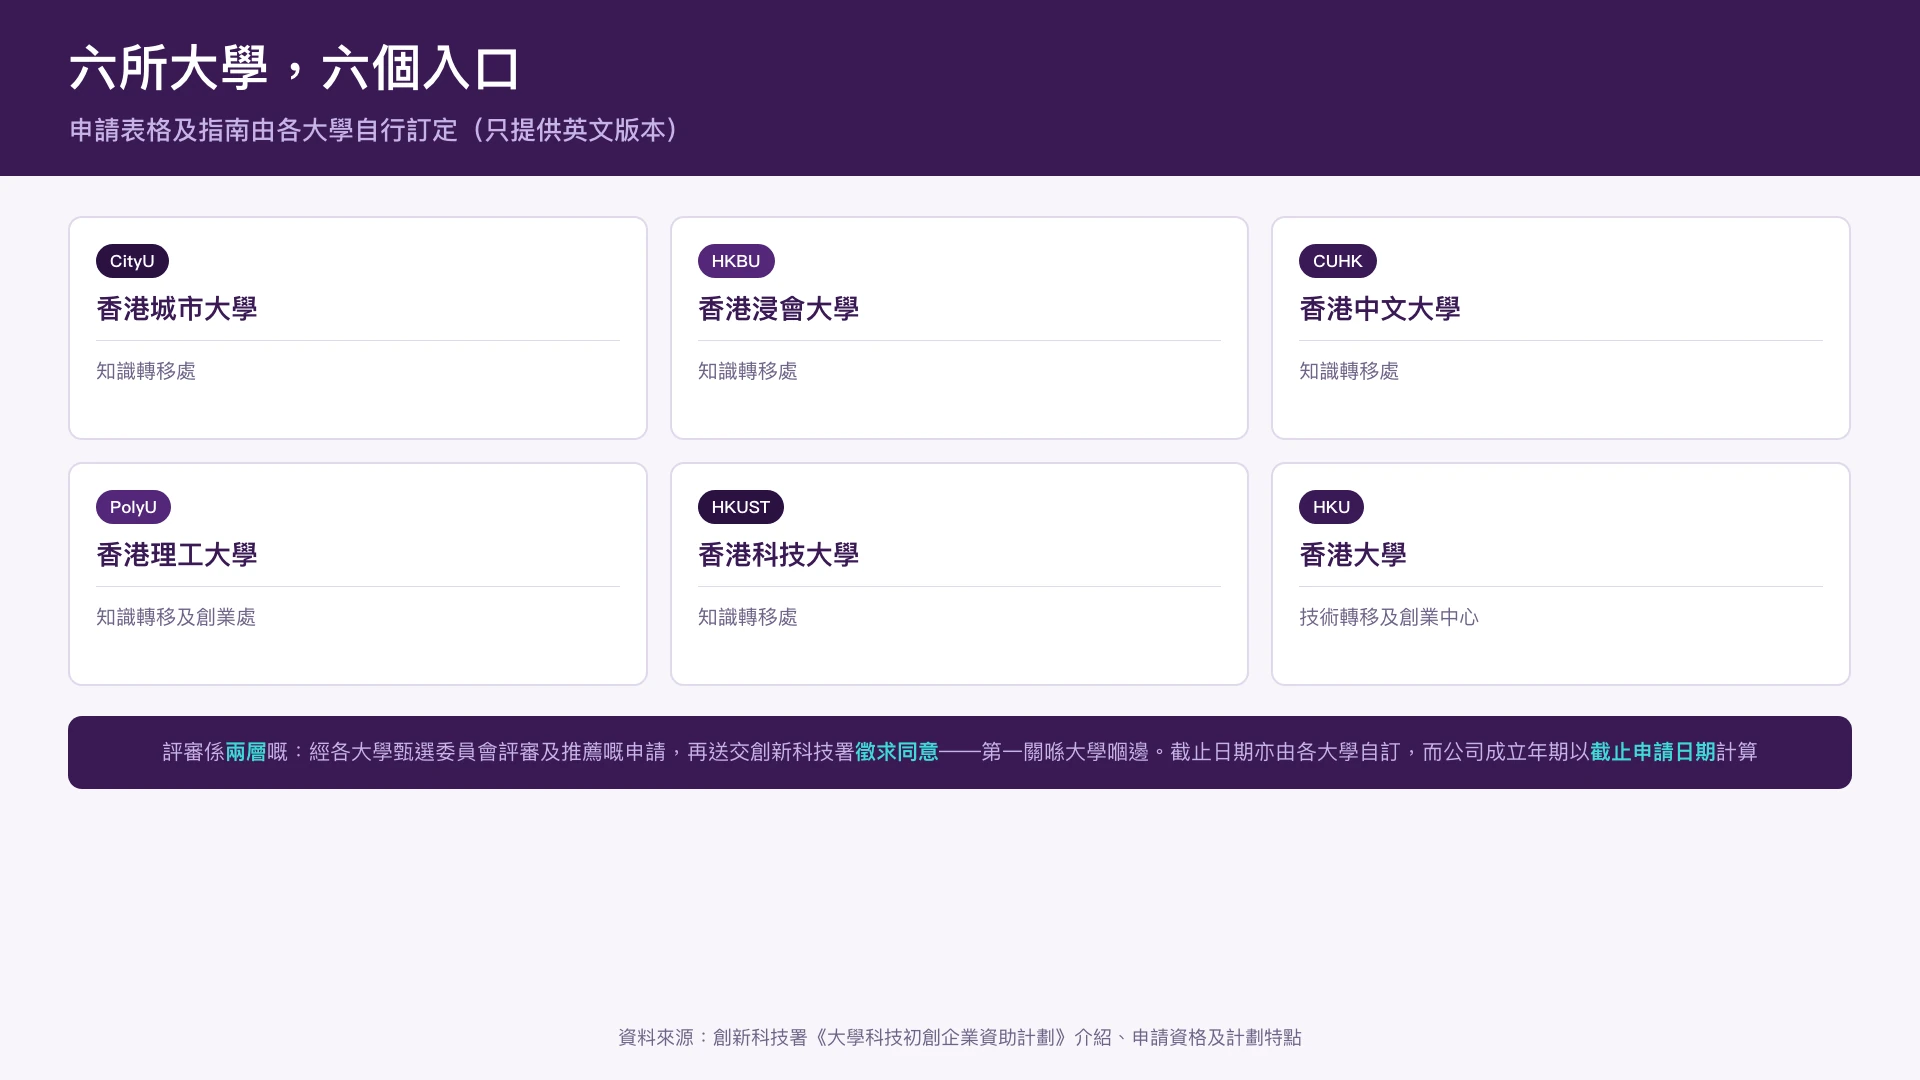Click the highlighted phrase 截止申請日期

tap(1653, 752)
